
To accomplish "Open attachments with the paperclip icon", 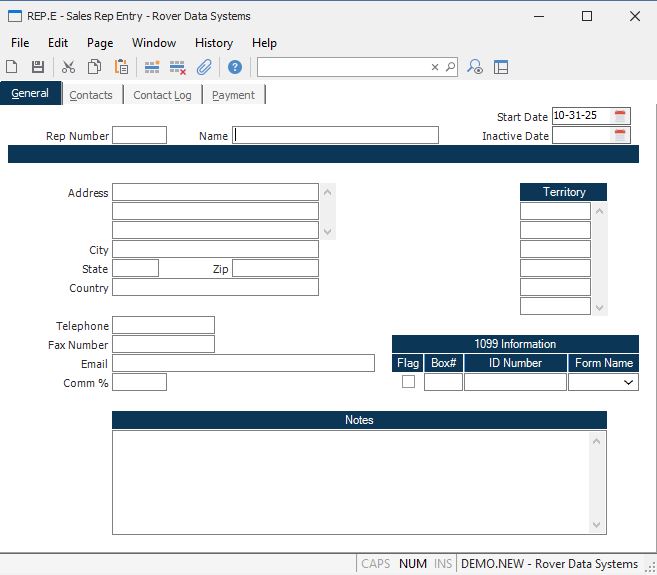I will click(x=204, y=67).
